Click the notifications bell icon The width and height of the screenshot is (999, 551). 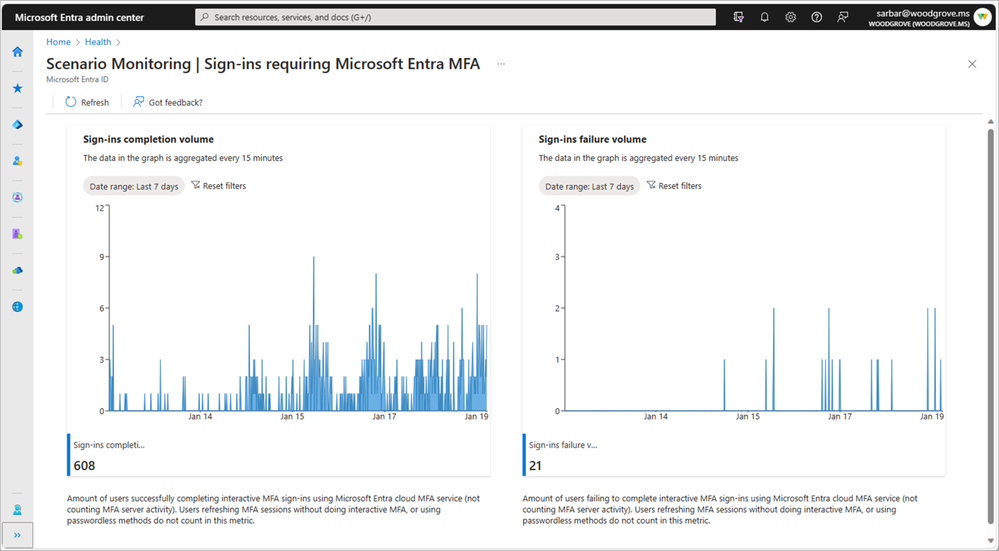point(765,17)
